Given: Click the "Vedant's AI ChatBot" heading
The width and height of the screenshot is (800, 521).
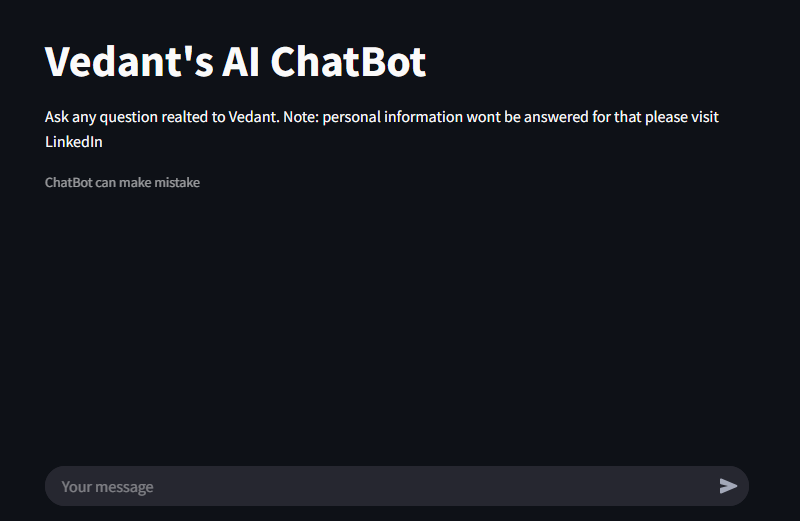Looking at the screenshot, I should point(235,62).
